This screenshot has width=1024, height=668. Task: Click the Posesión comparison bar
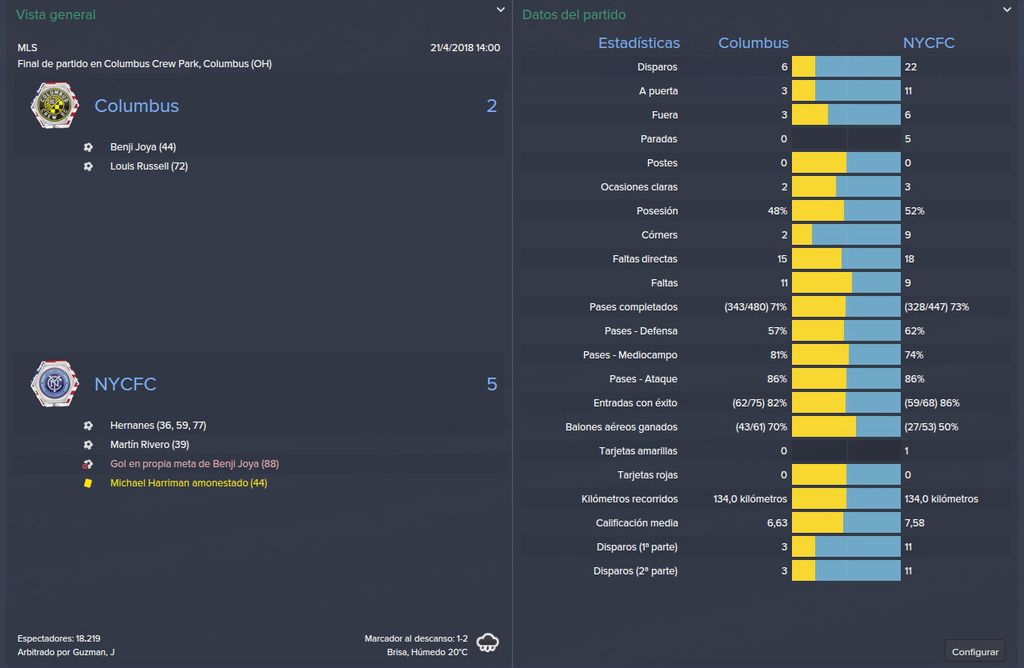click(846, 211)
